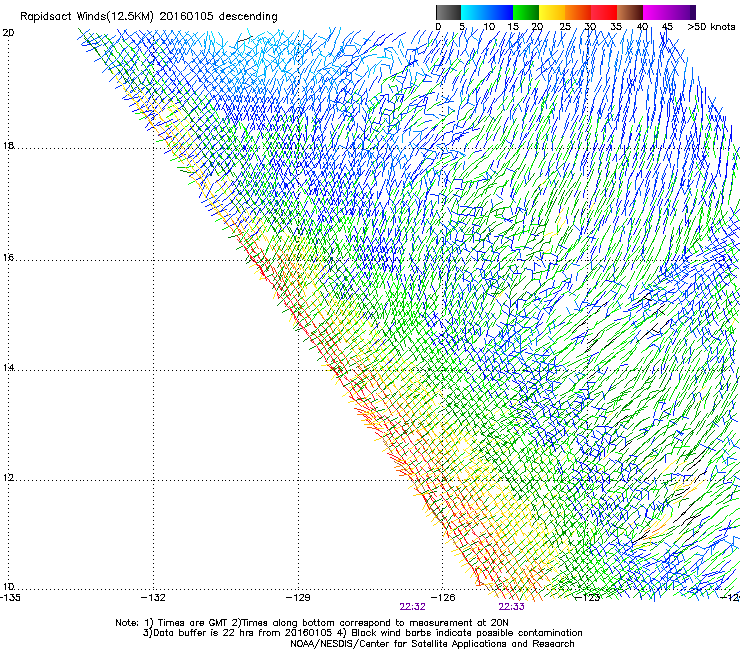This screenshot has width=740, height=650.
Task: Click the cyan-blue 5-15 knots color band
Action: [487, 12]
